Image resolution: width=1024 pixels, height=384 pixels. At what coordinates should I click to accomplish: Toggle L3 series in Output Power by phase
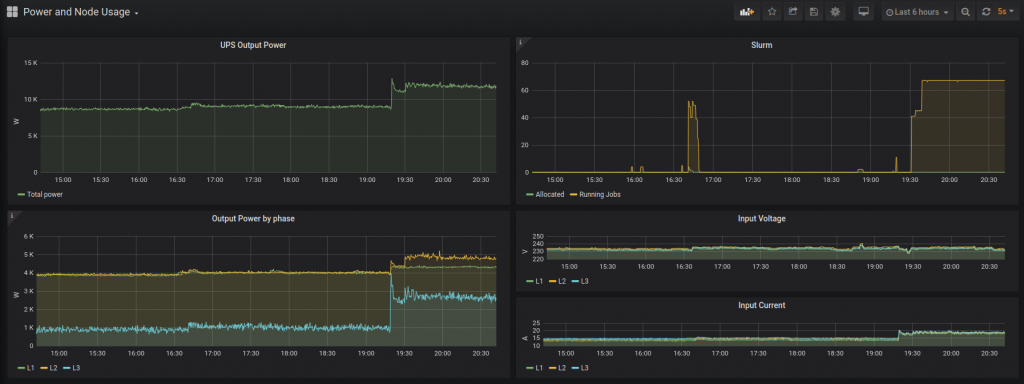tap(76, 368)
